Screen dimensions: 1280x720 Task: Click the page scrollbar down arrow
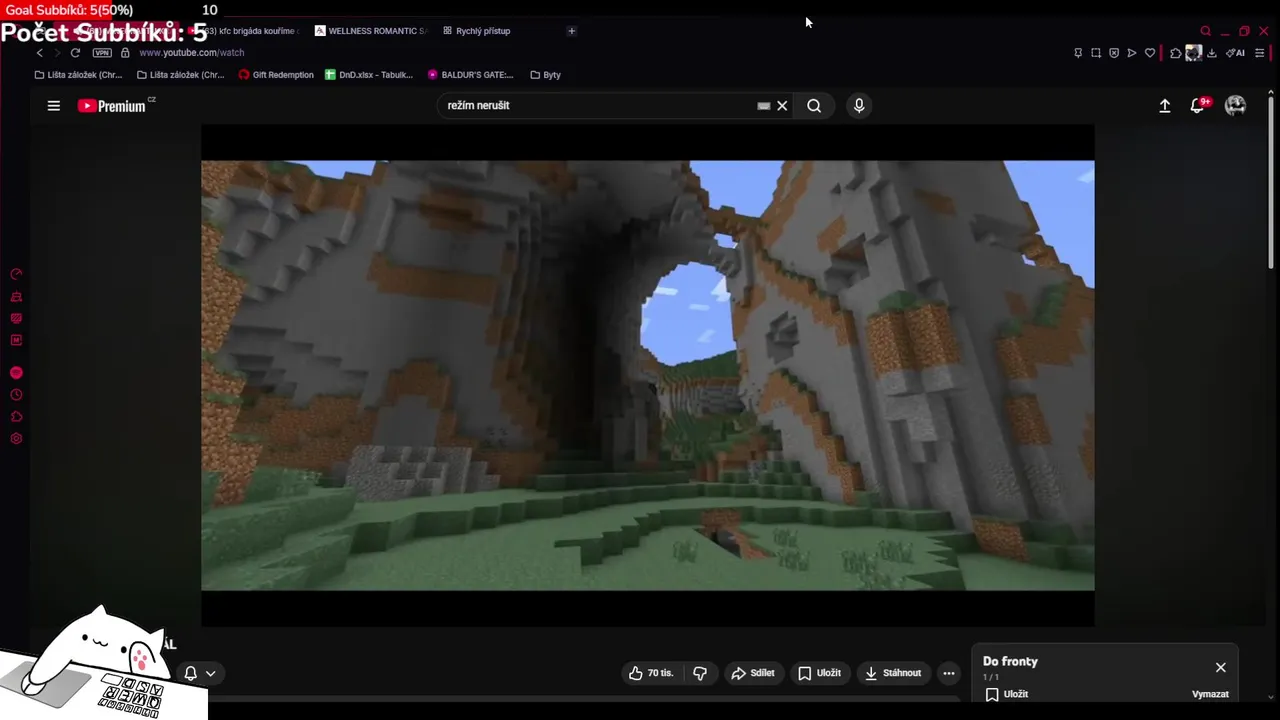tap(1271, 697)
